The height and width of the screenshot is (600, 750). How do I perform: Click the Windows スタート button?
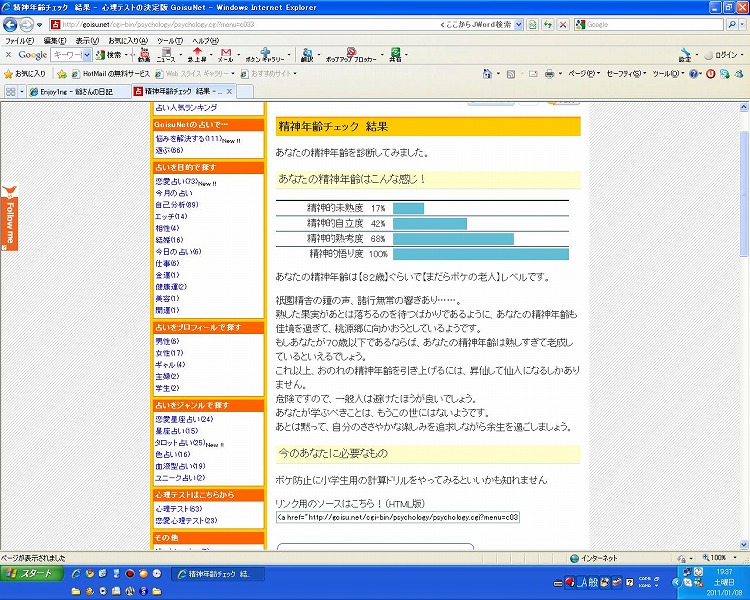pos(30,574)
